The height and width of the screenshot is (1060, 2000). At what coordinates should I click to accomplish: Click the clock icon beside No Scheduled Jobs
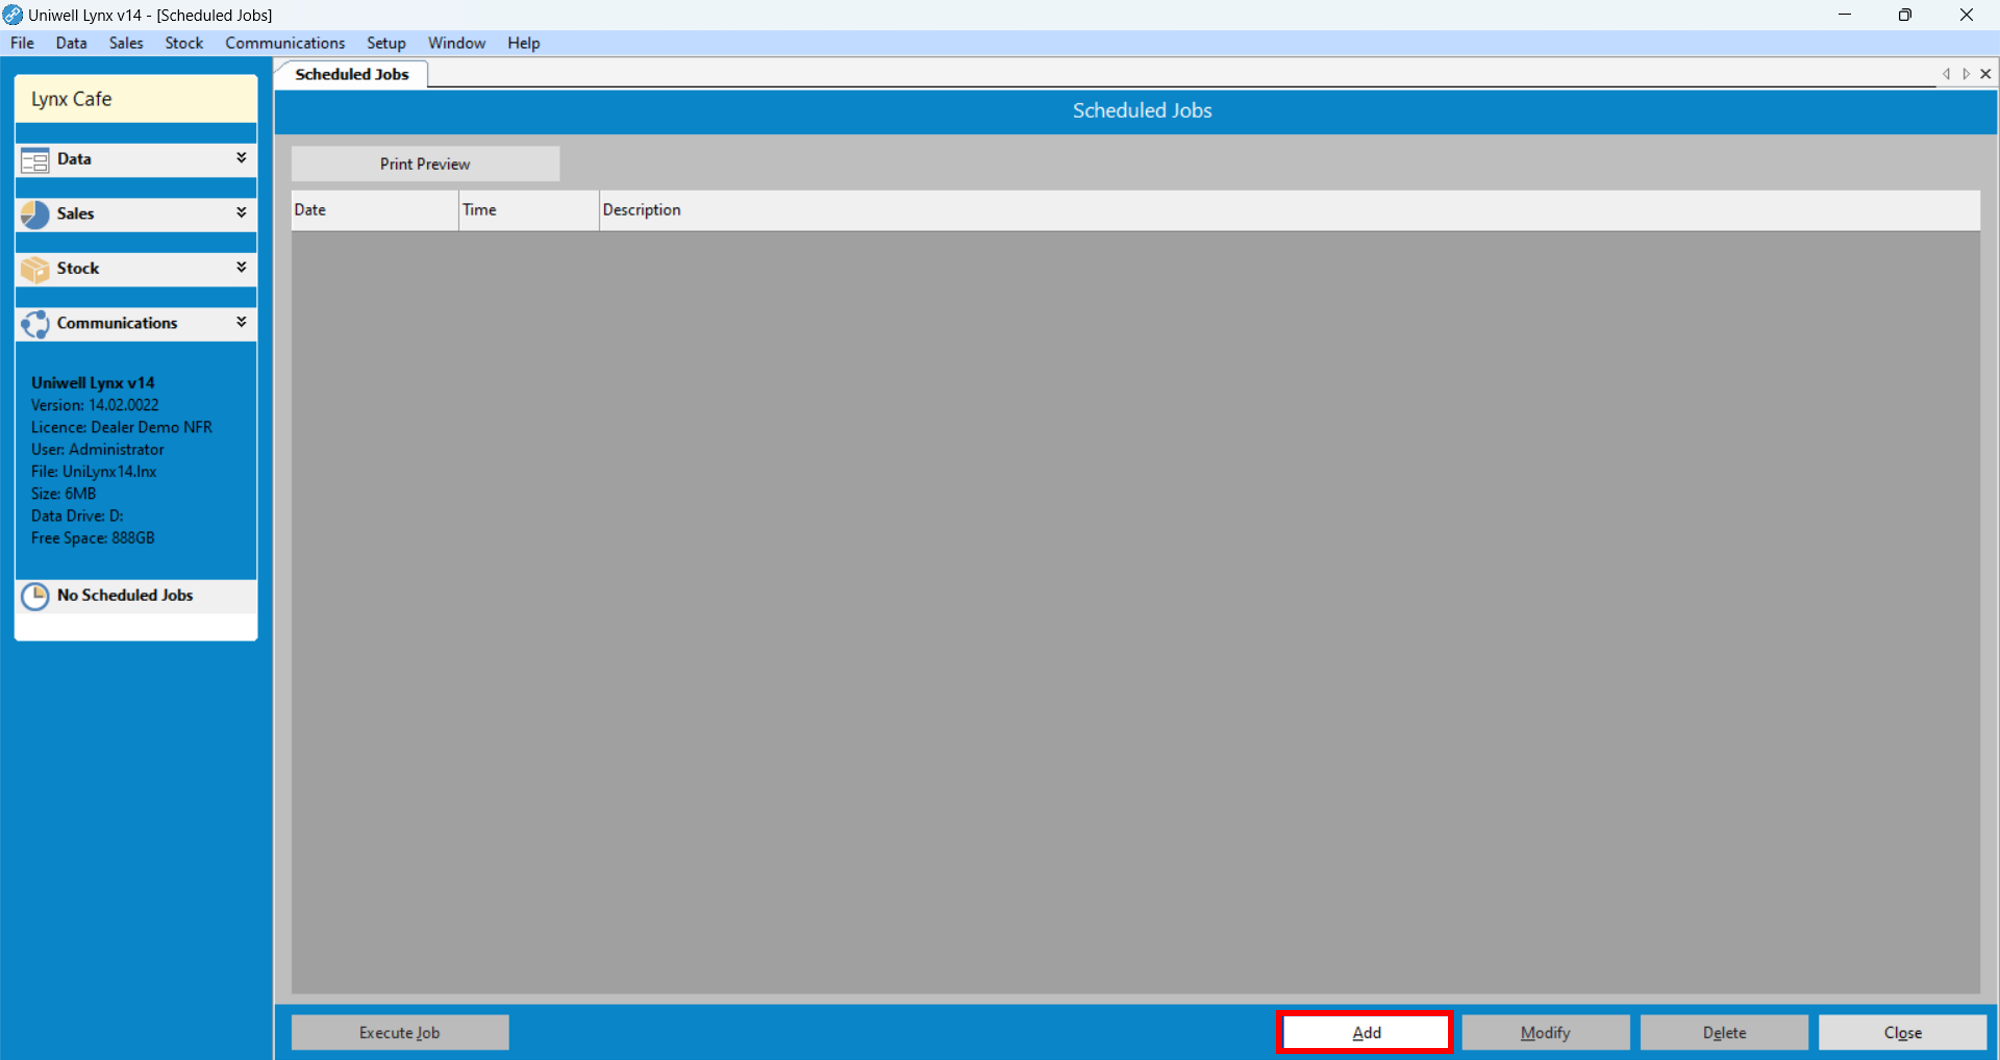click(35, 596)
